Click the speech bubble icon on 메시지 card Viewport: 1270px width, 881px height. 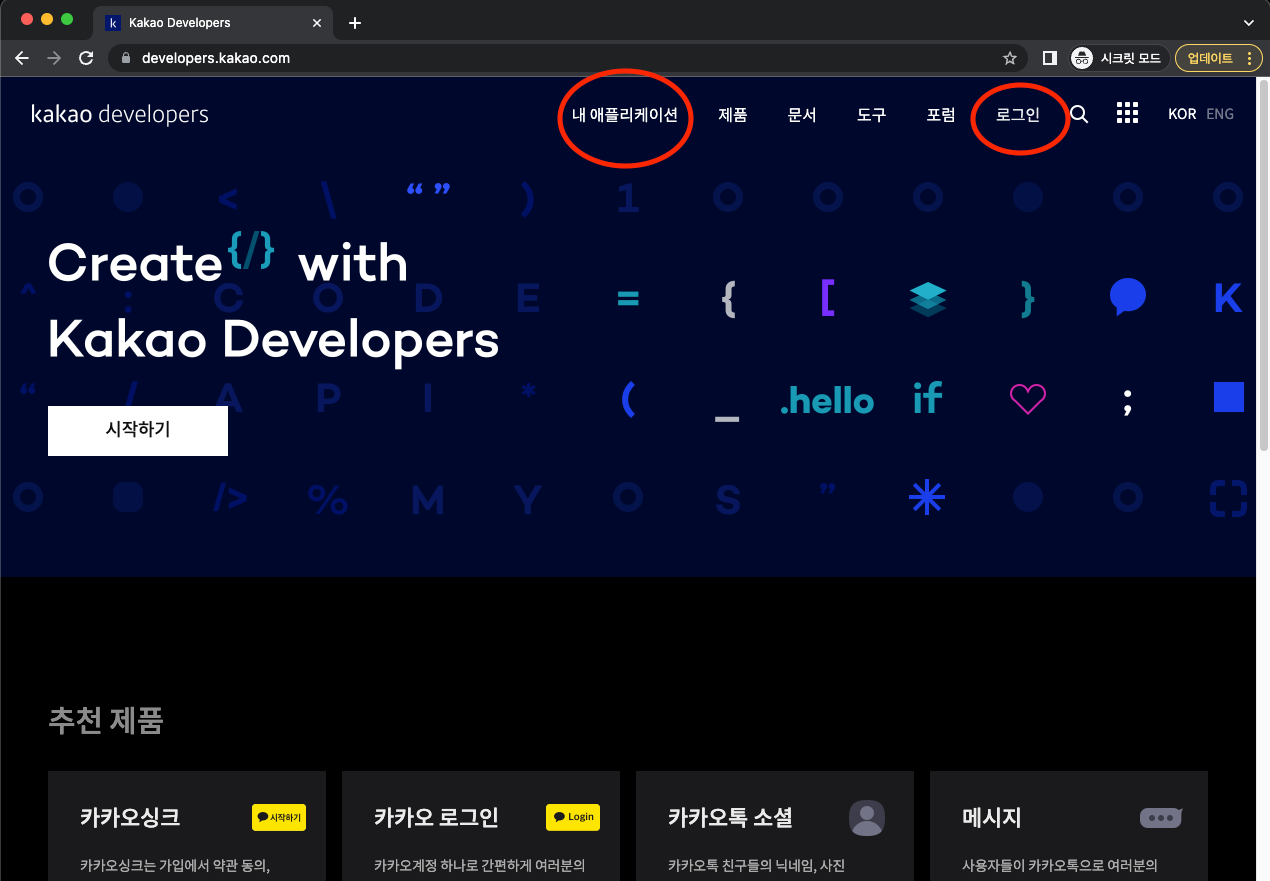(1161, 817)
